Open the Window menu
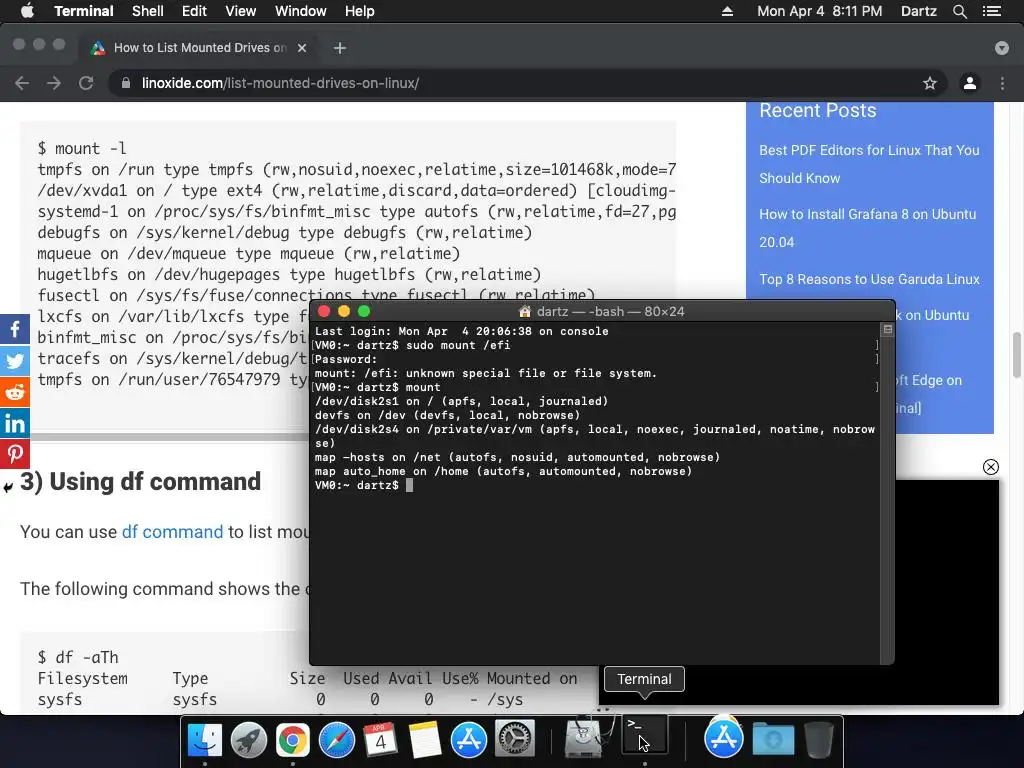The height and width of the screenshot is (768, 1024). (300, 11)
